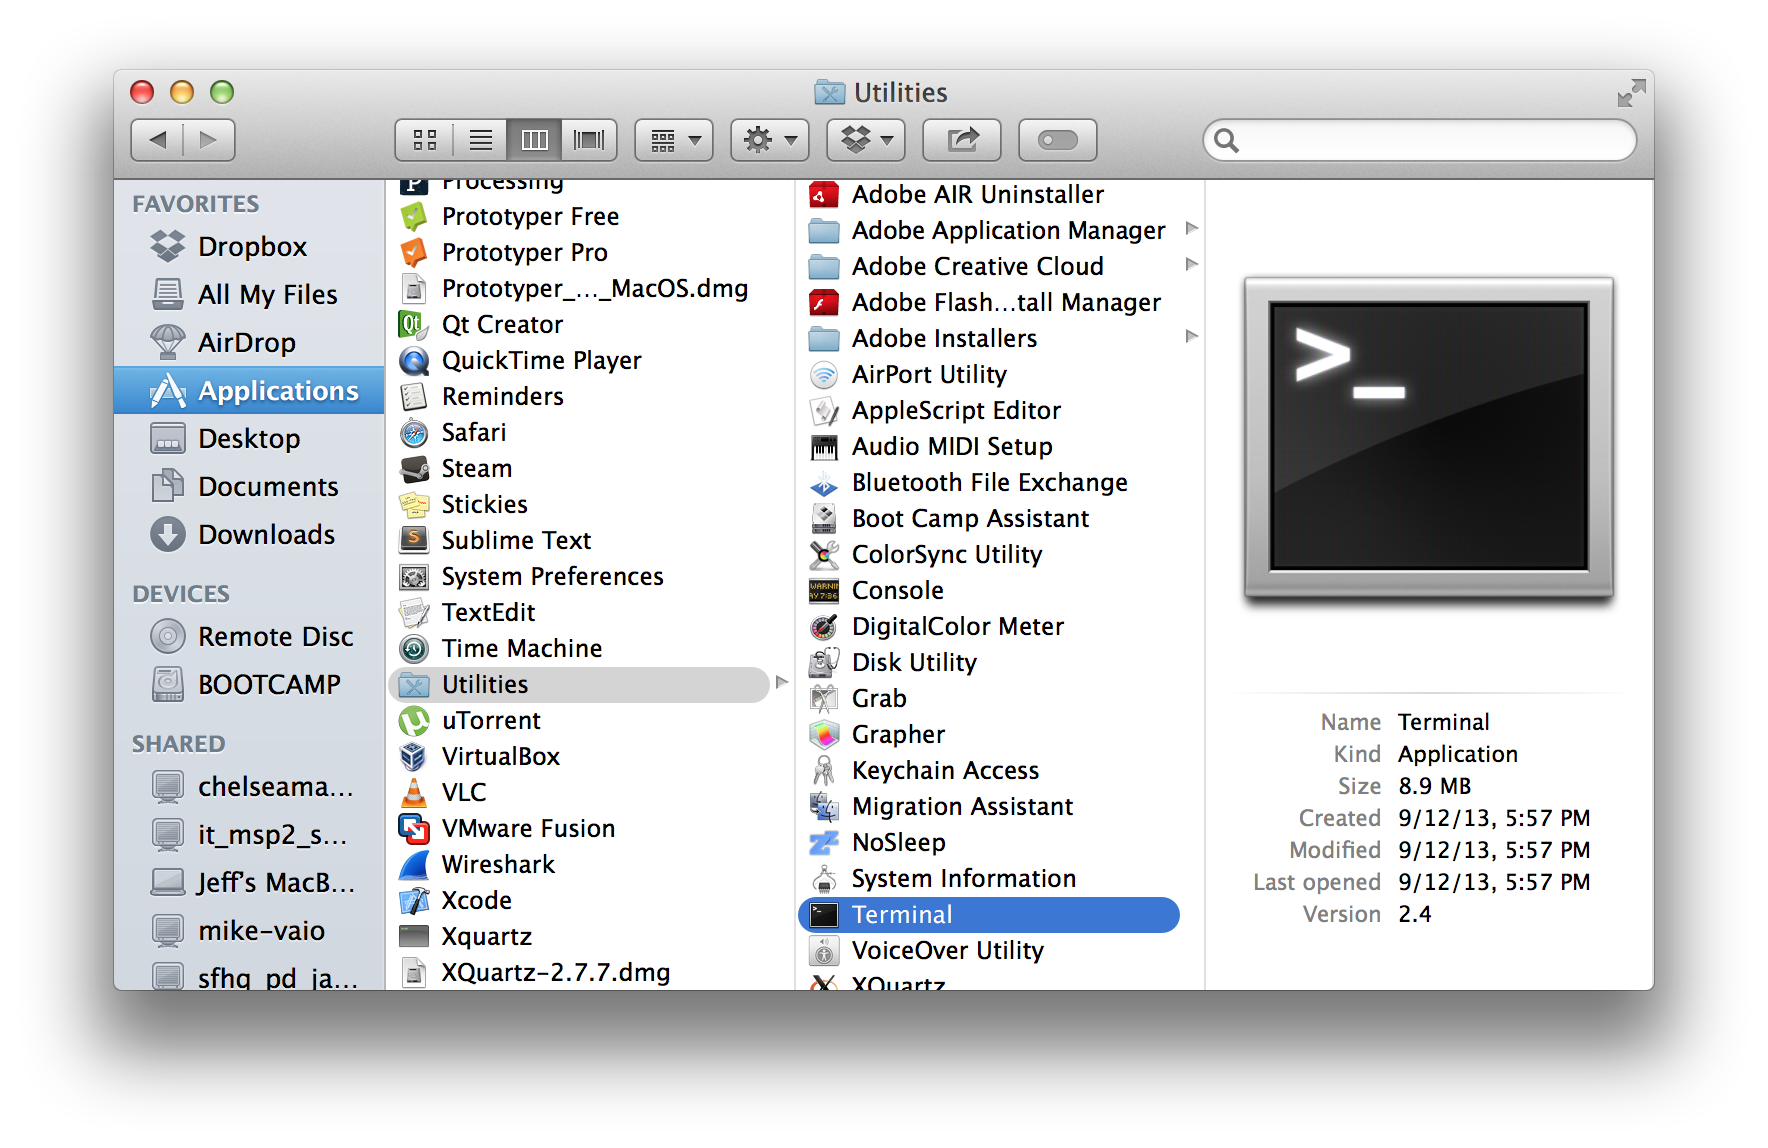Click the AirPort Utility icon
Viewport: 1768px width, 1148px height.
click(x=824, y=374)
